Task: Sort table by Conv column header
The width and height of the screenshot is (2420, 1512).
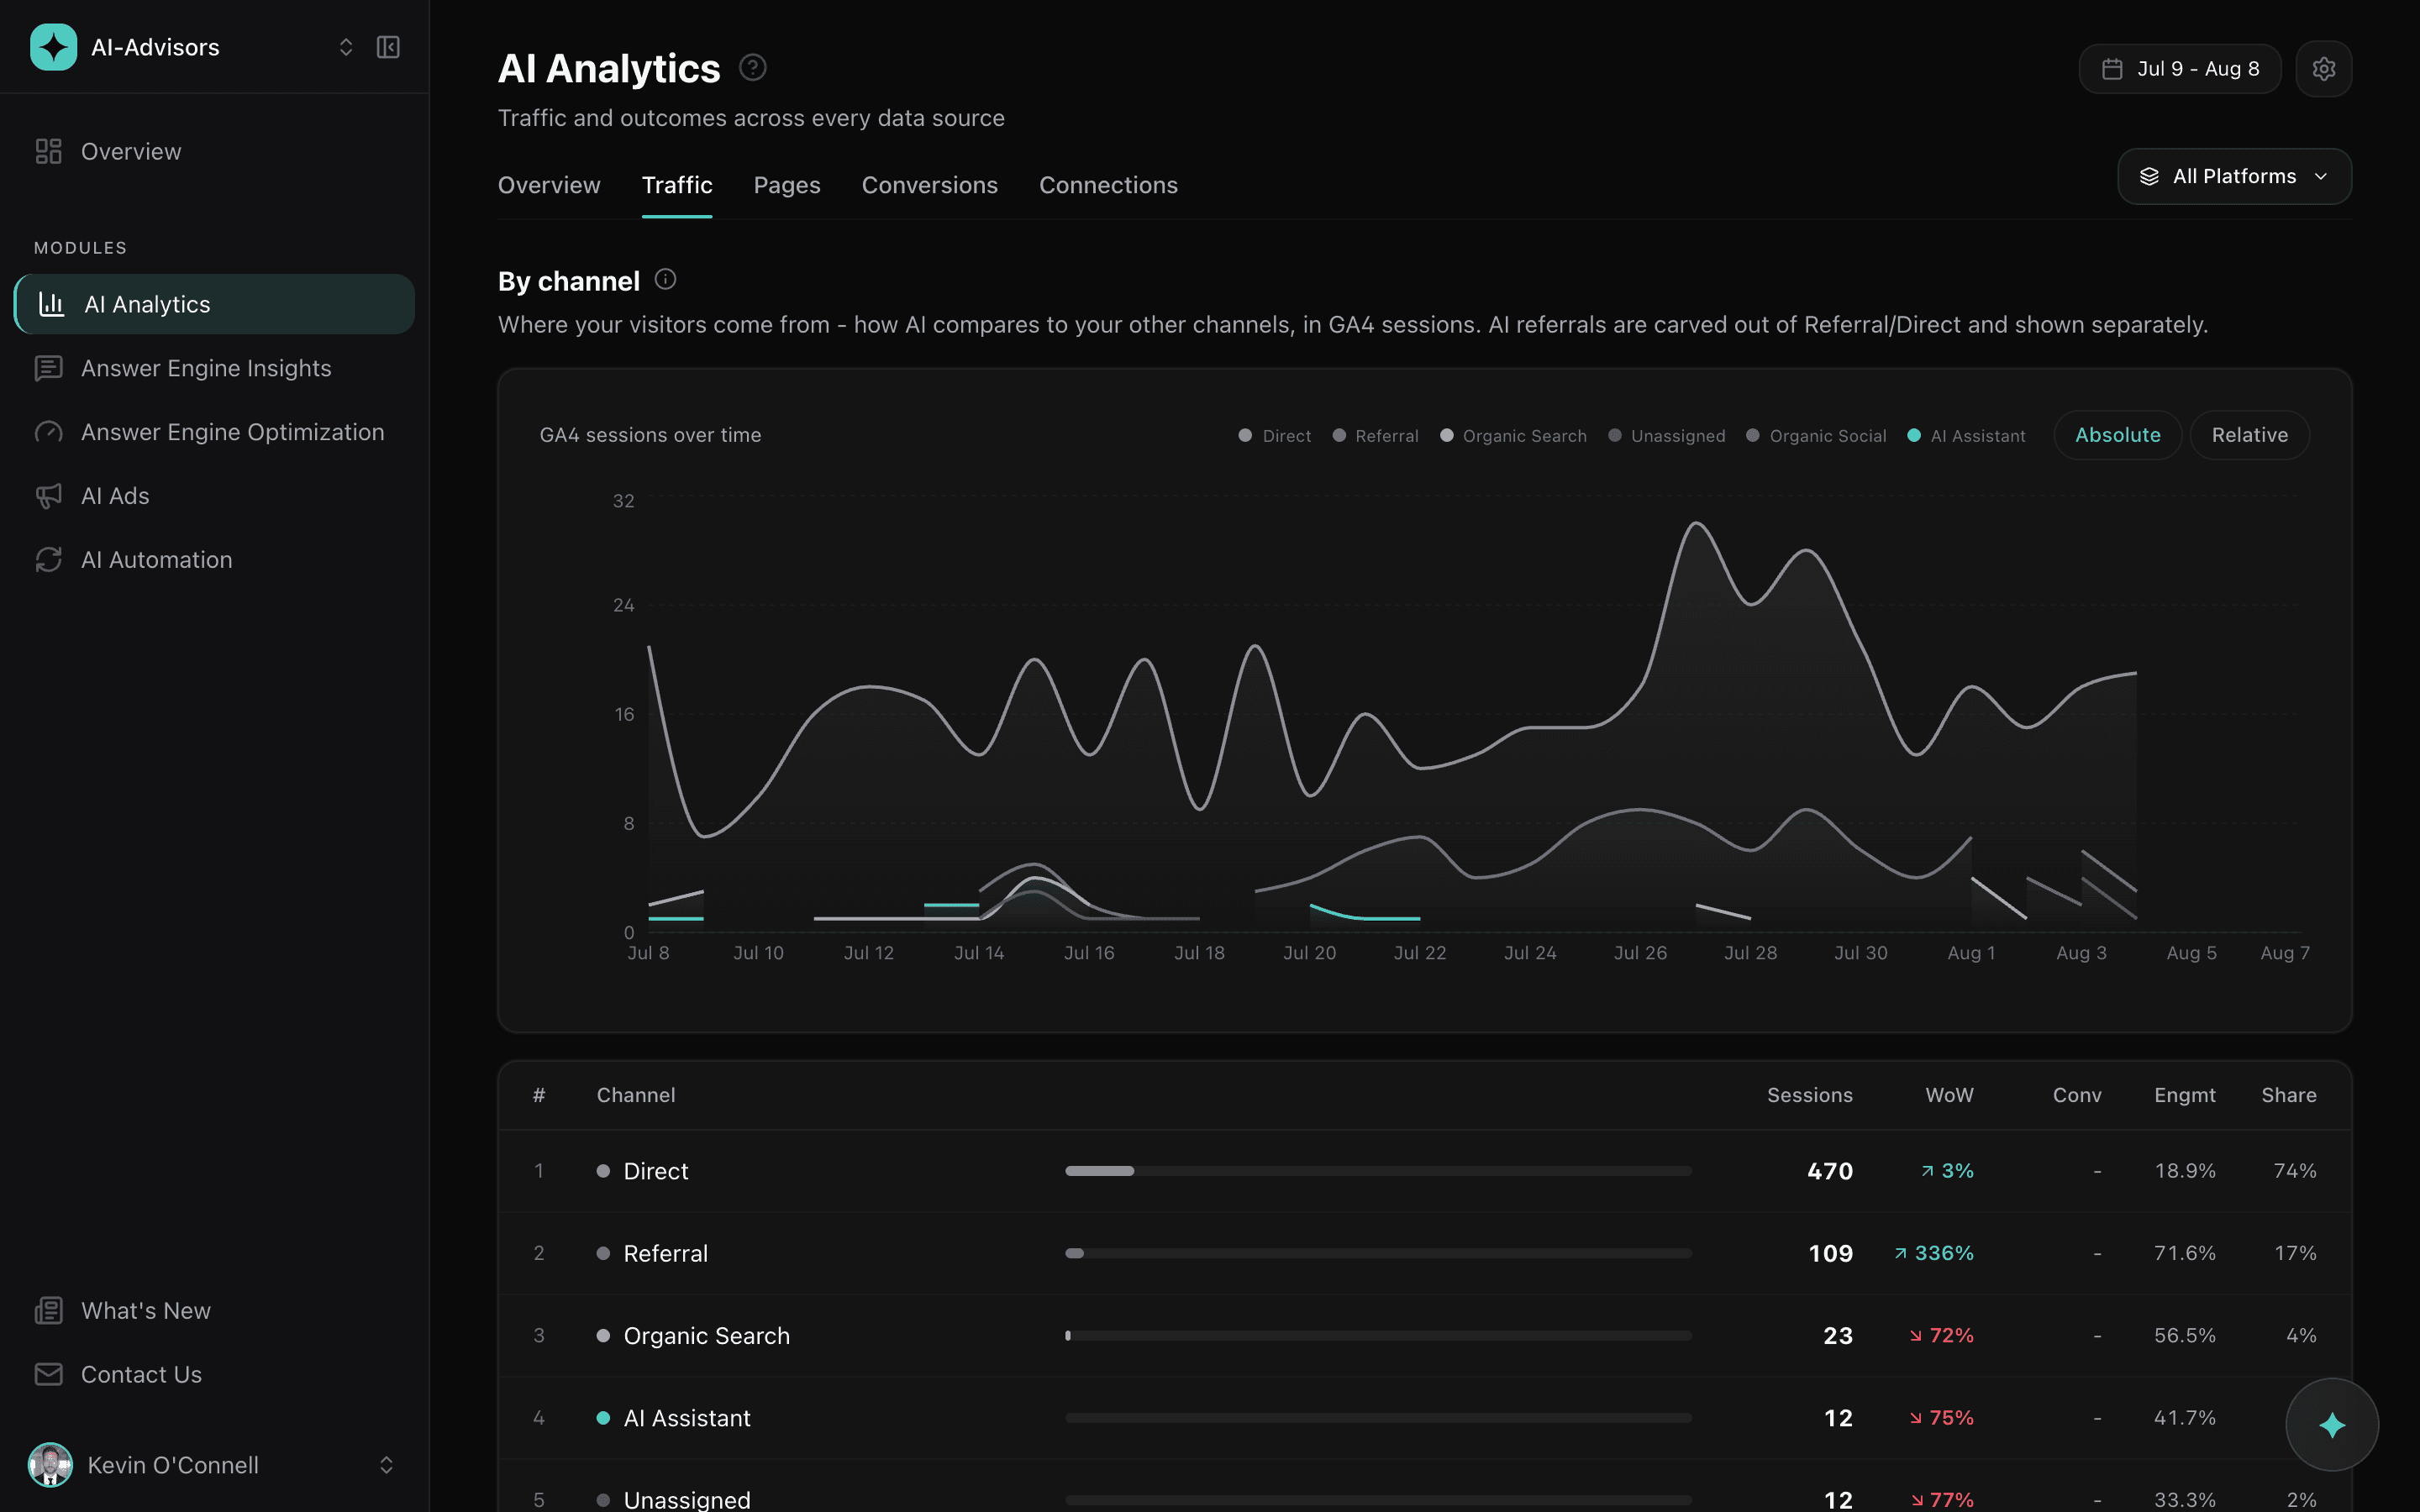Action: [x=2077, y=1095]
